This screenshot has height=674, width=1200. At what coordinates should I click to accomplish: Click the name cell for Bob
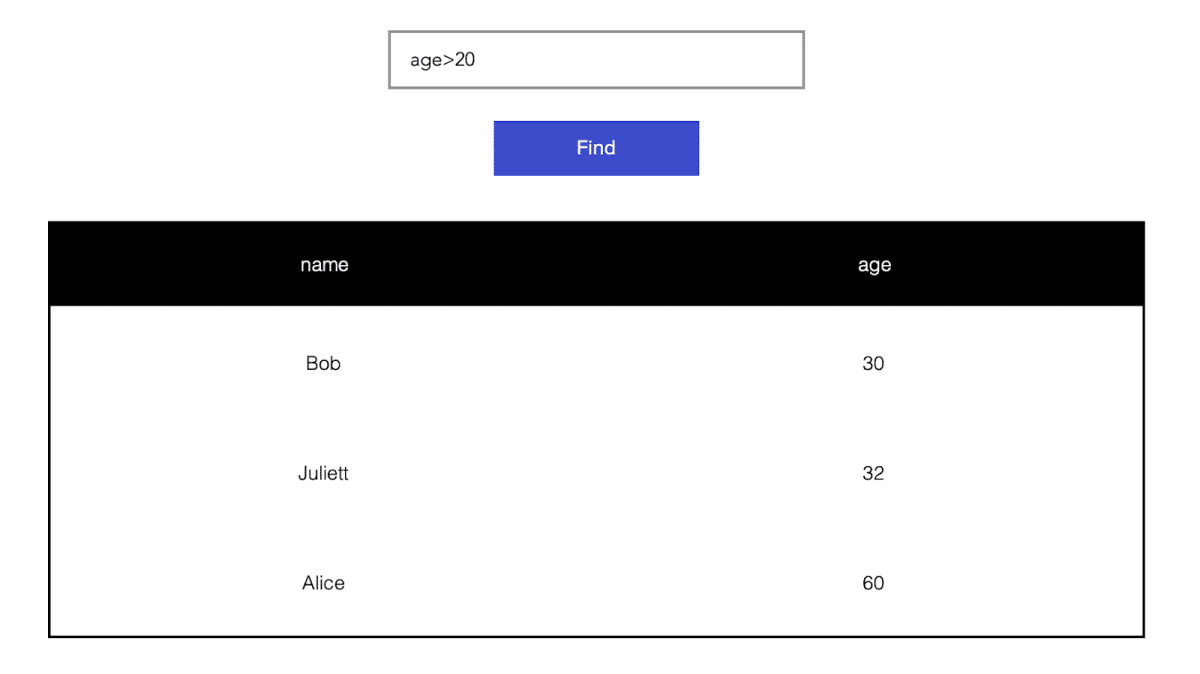[x=324, y=363]
